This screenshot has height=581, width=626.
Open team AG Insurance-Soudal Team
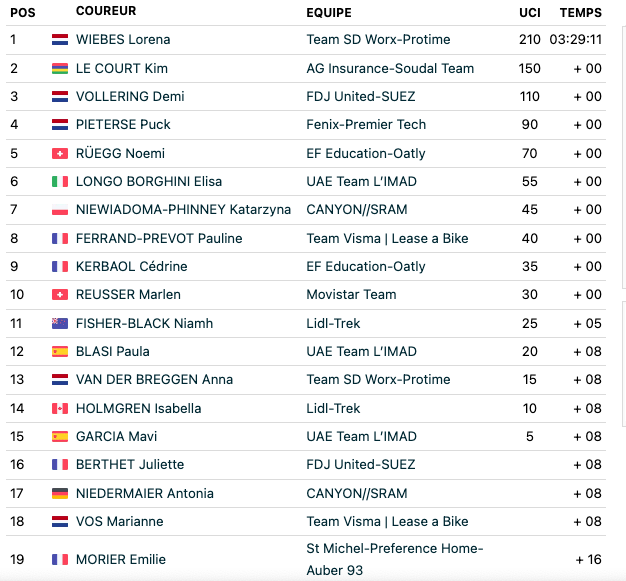[390, 69]
